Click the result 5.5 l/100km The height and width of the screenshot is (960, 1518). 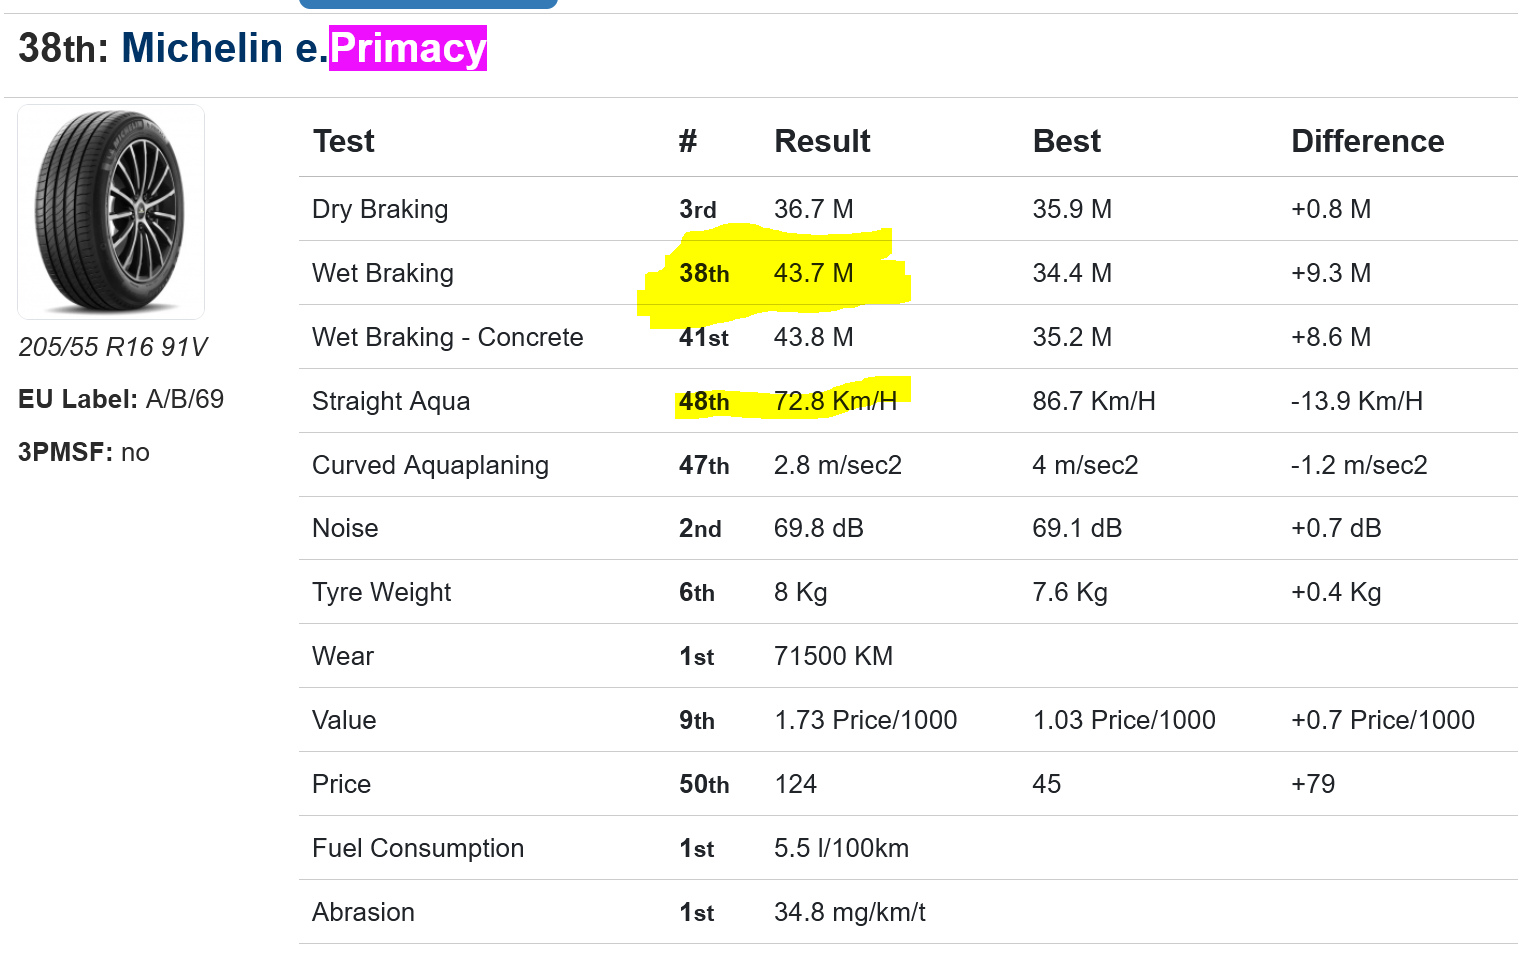coord(842,848)
